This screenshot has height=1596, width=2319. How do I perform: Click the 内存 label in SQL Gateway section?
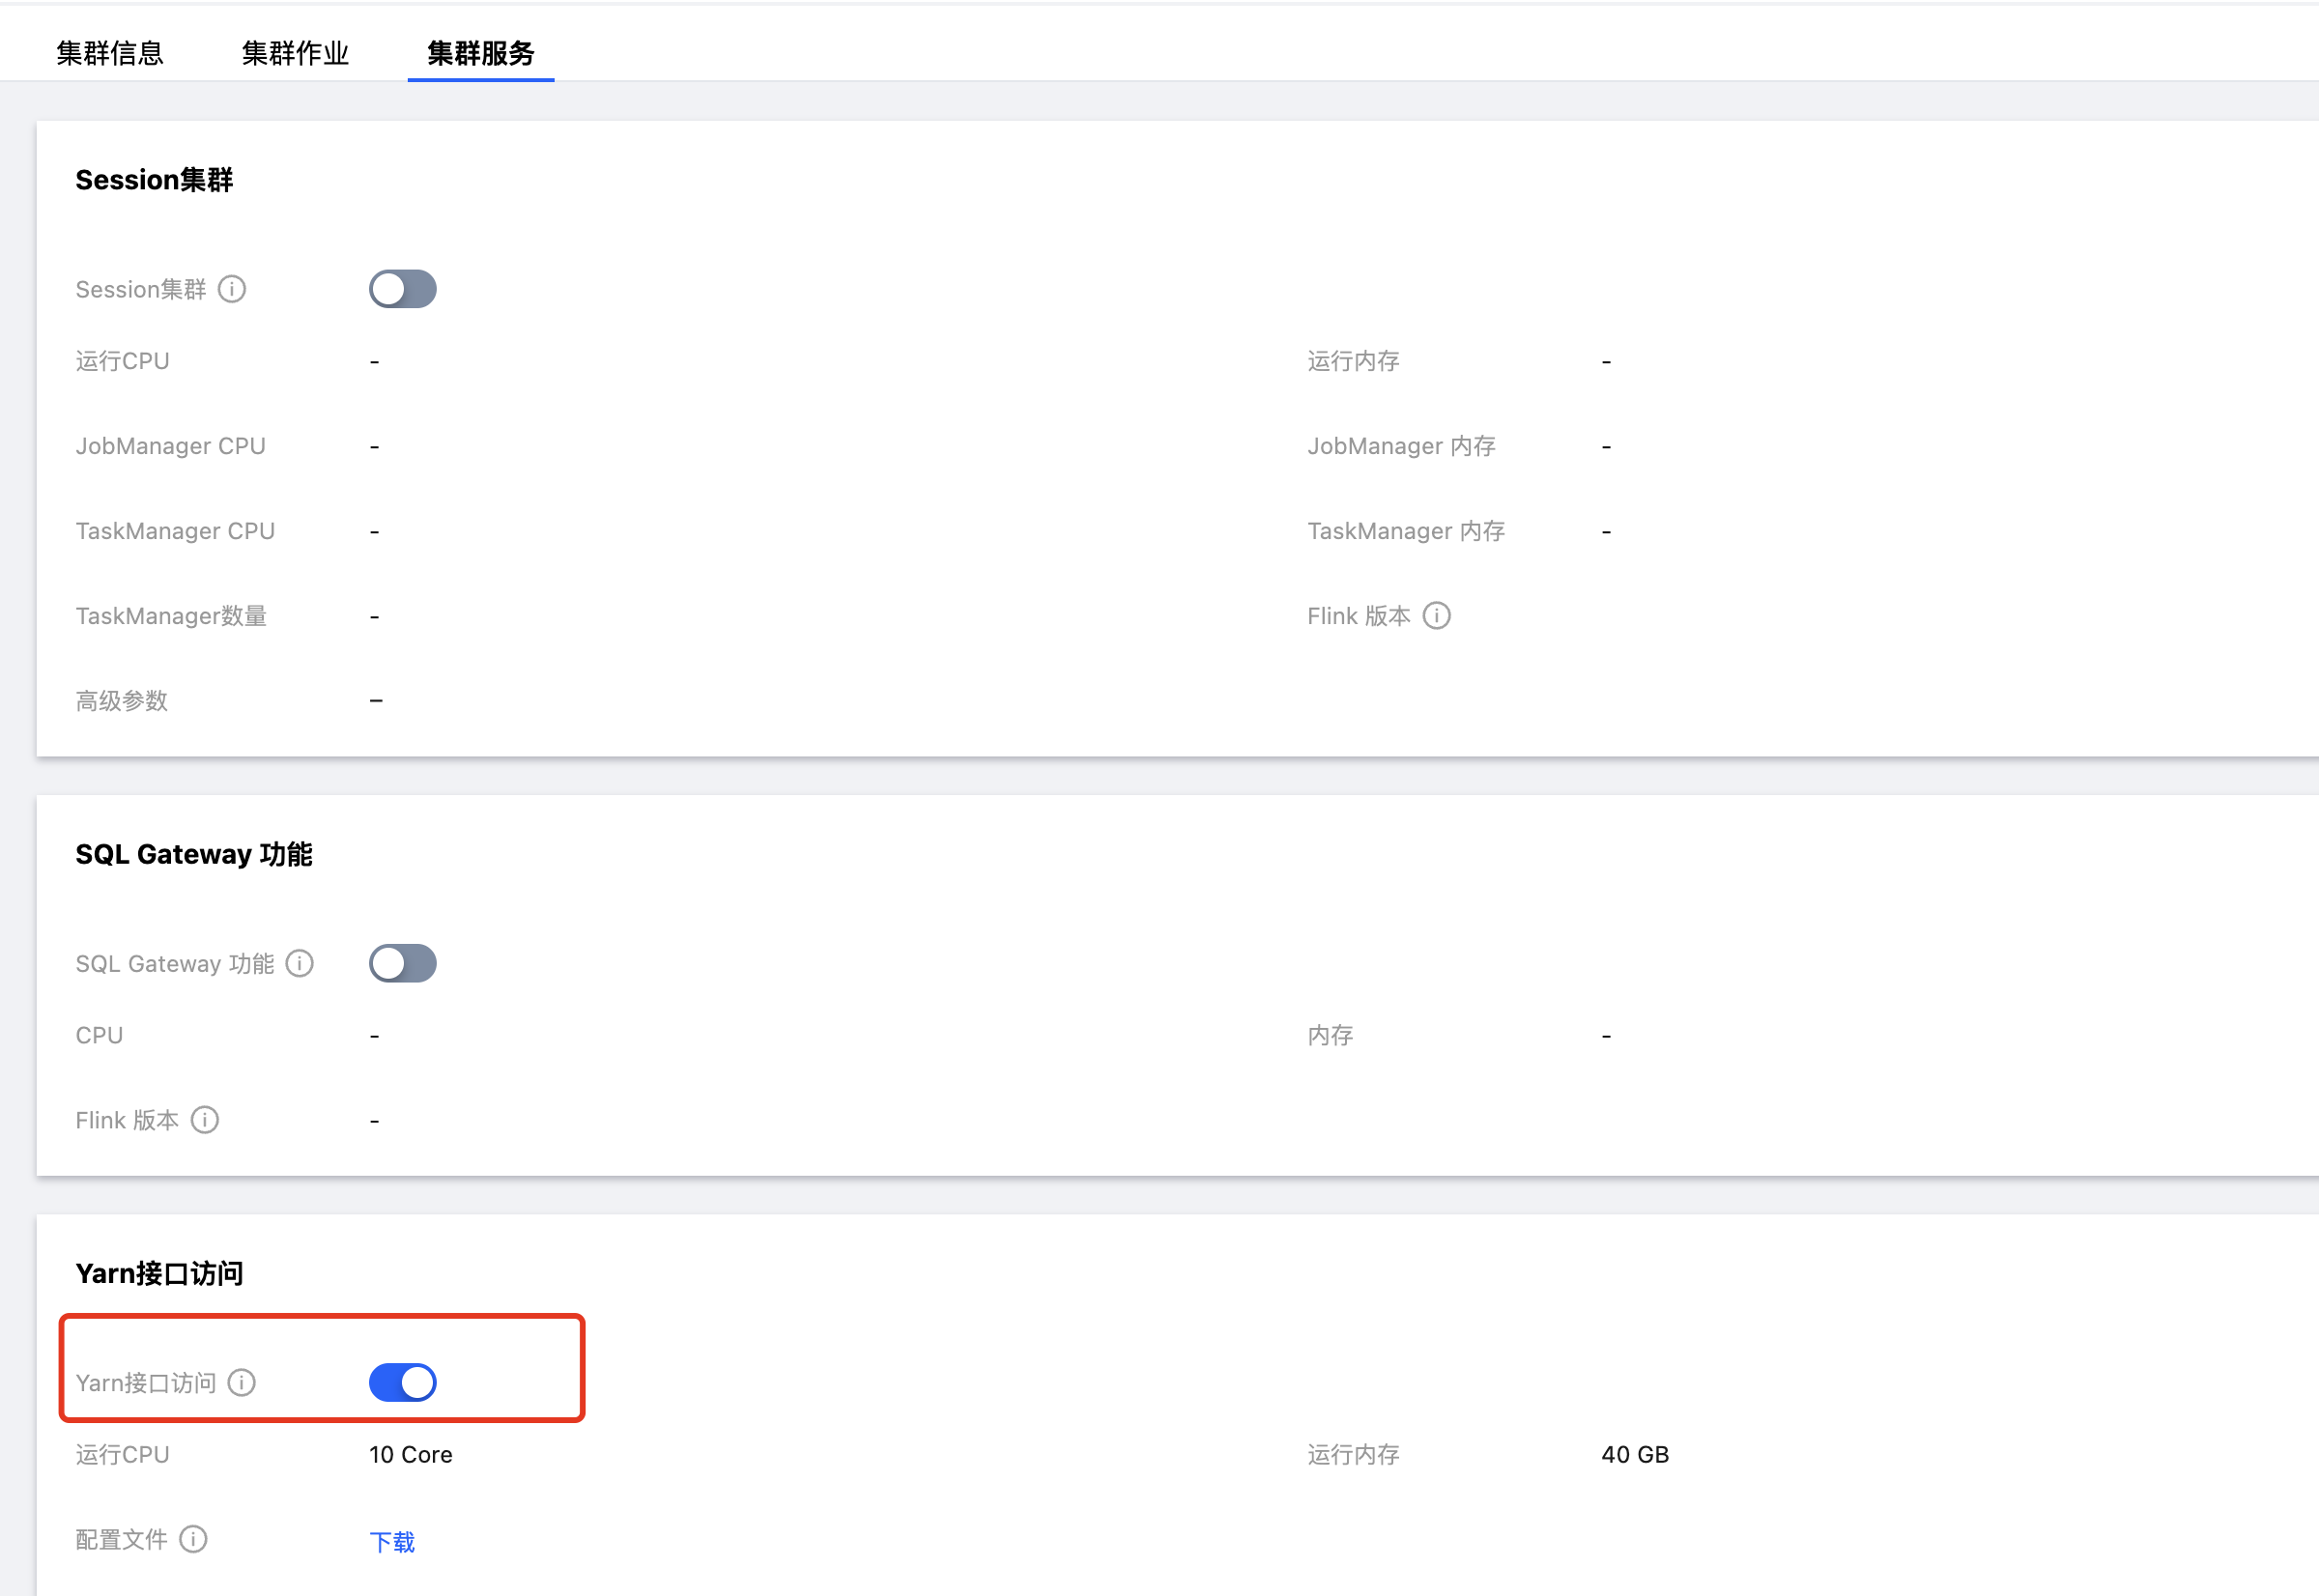(1330, 1035)
